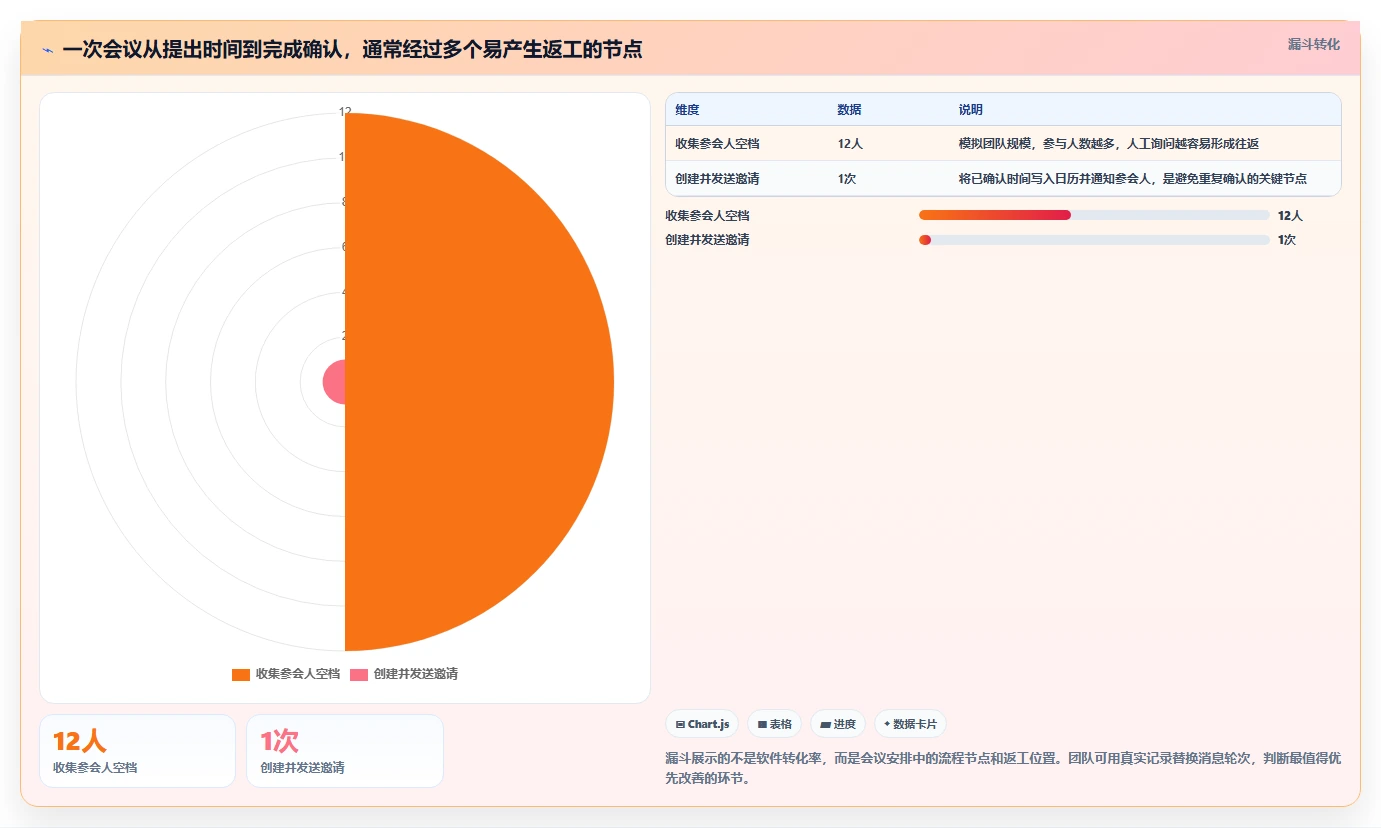Viewport: 1381px width, 828px height.
Task: Click the pink legend swatch for 创建并发送邀请
Action: pos(359,674)
